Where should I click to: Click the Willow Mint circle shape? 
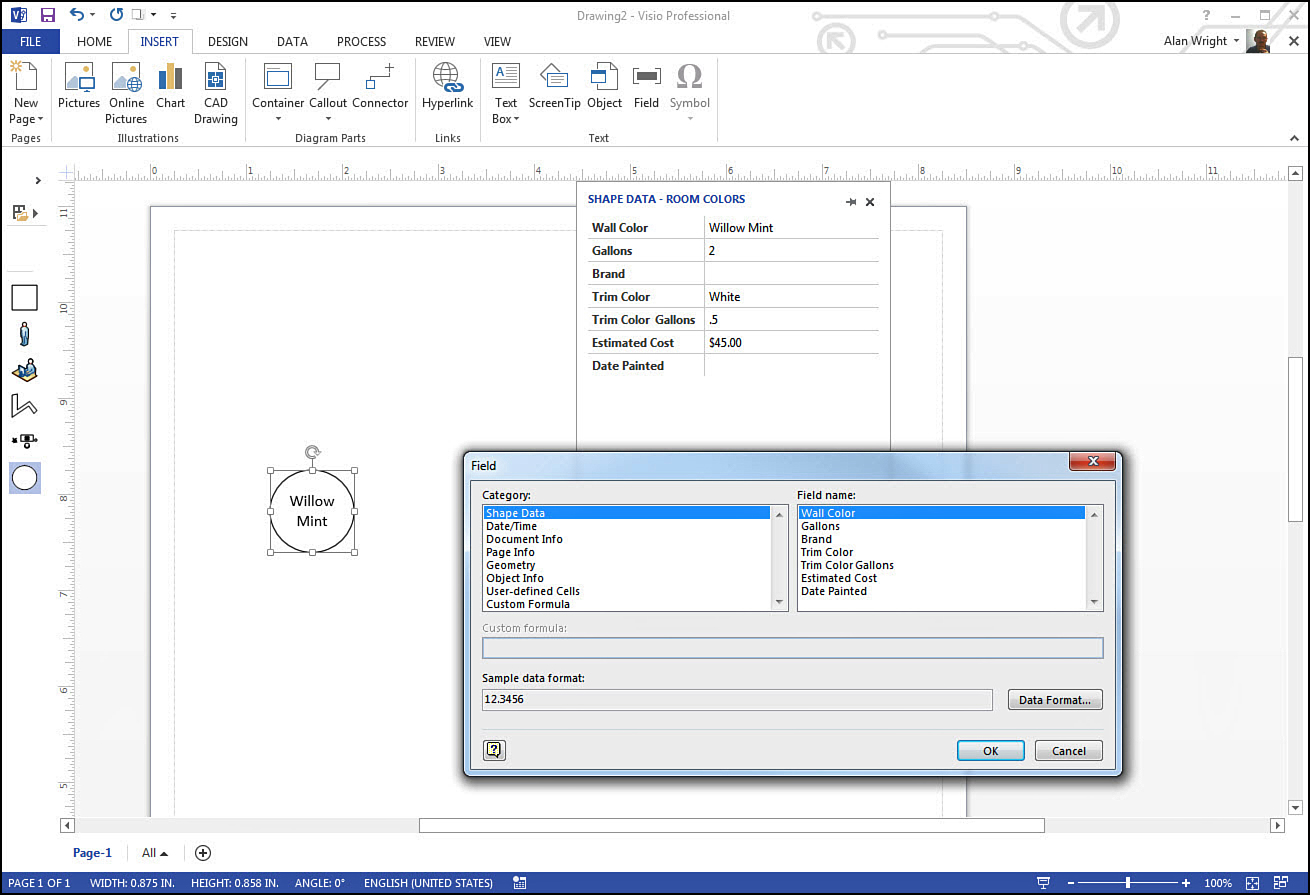tap(312, 511)
